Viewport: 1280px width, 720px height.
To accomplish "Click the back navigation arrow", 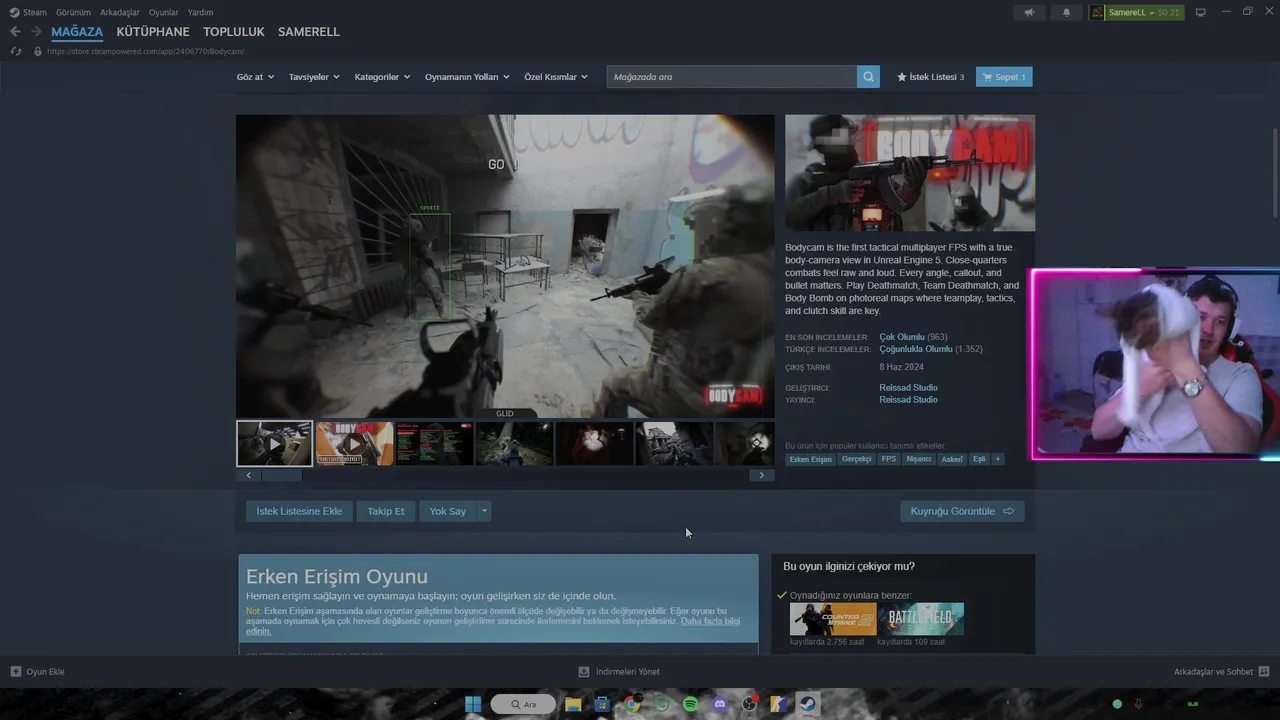I will (x=15, y=32).
